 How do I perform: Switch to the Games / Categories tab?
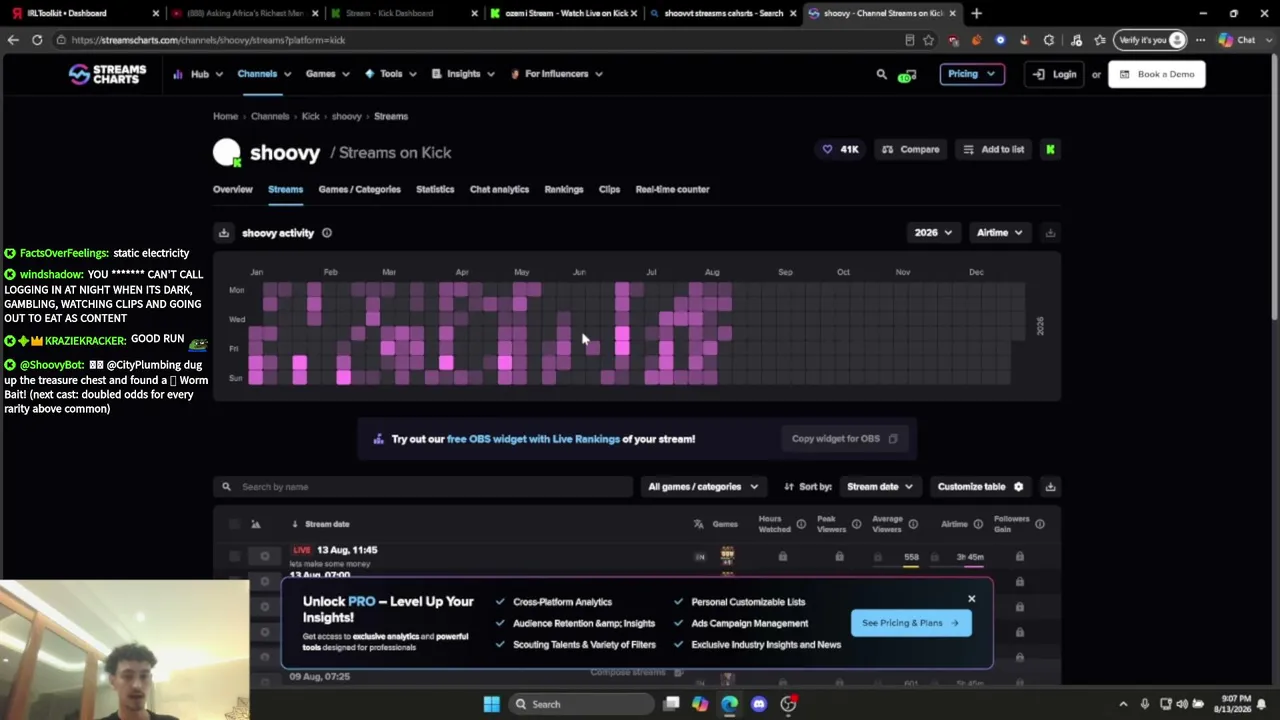pos(359,189)
